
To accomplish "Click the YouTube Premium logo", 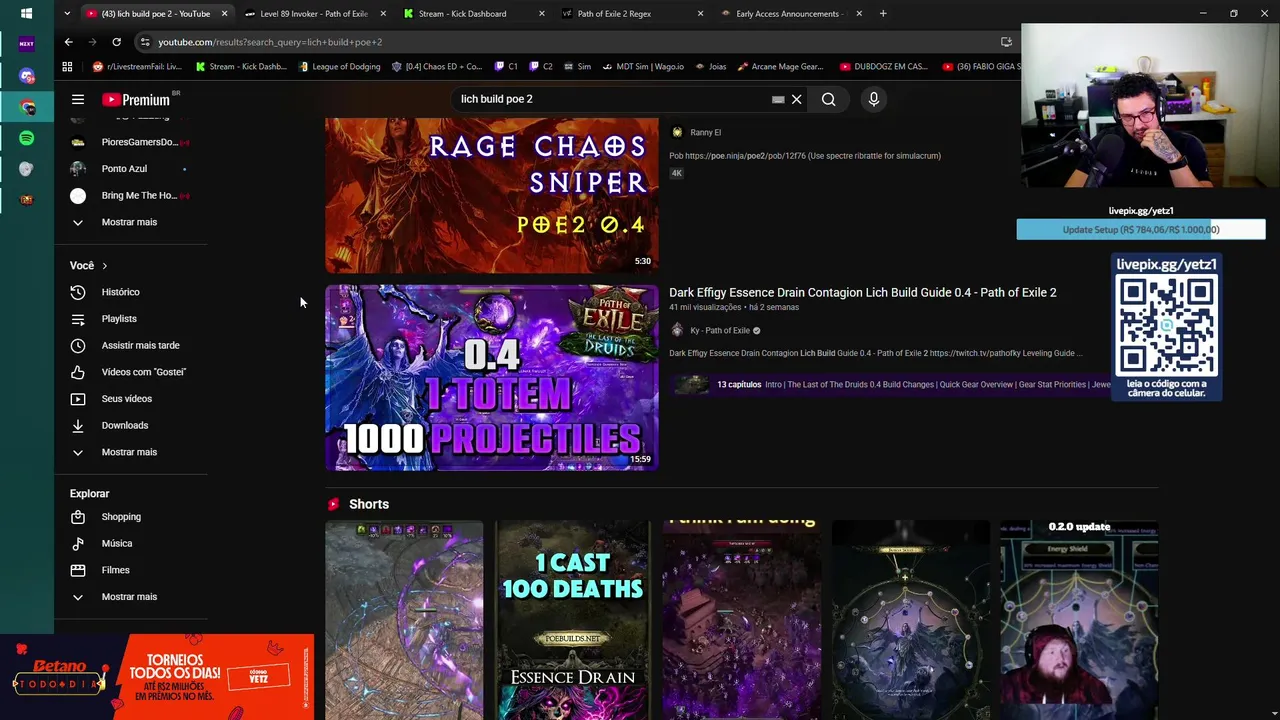I will (136, 99).
